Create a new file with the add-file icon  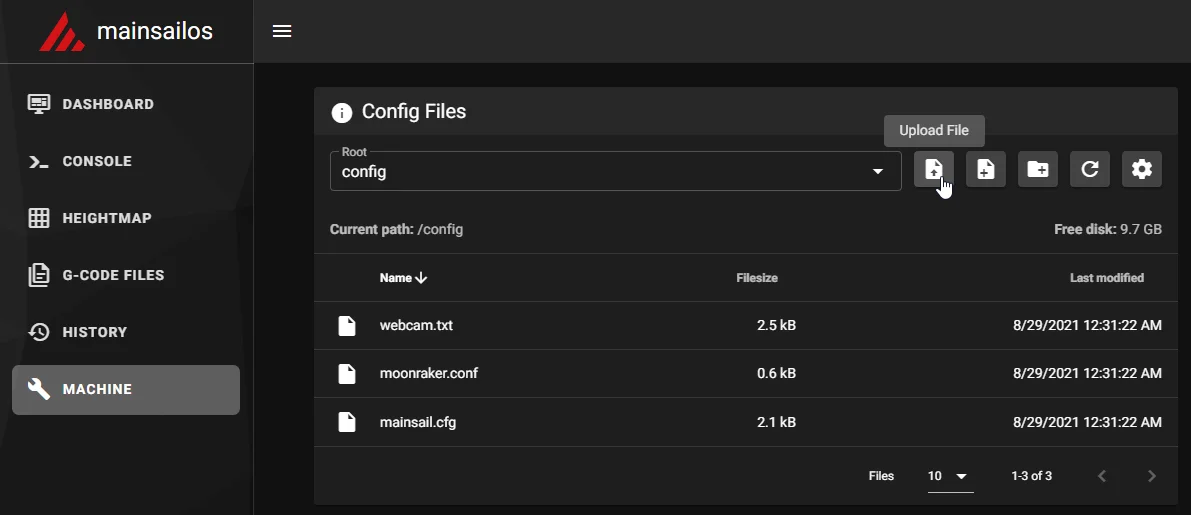click(986, 170)
